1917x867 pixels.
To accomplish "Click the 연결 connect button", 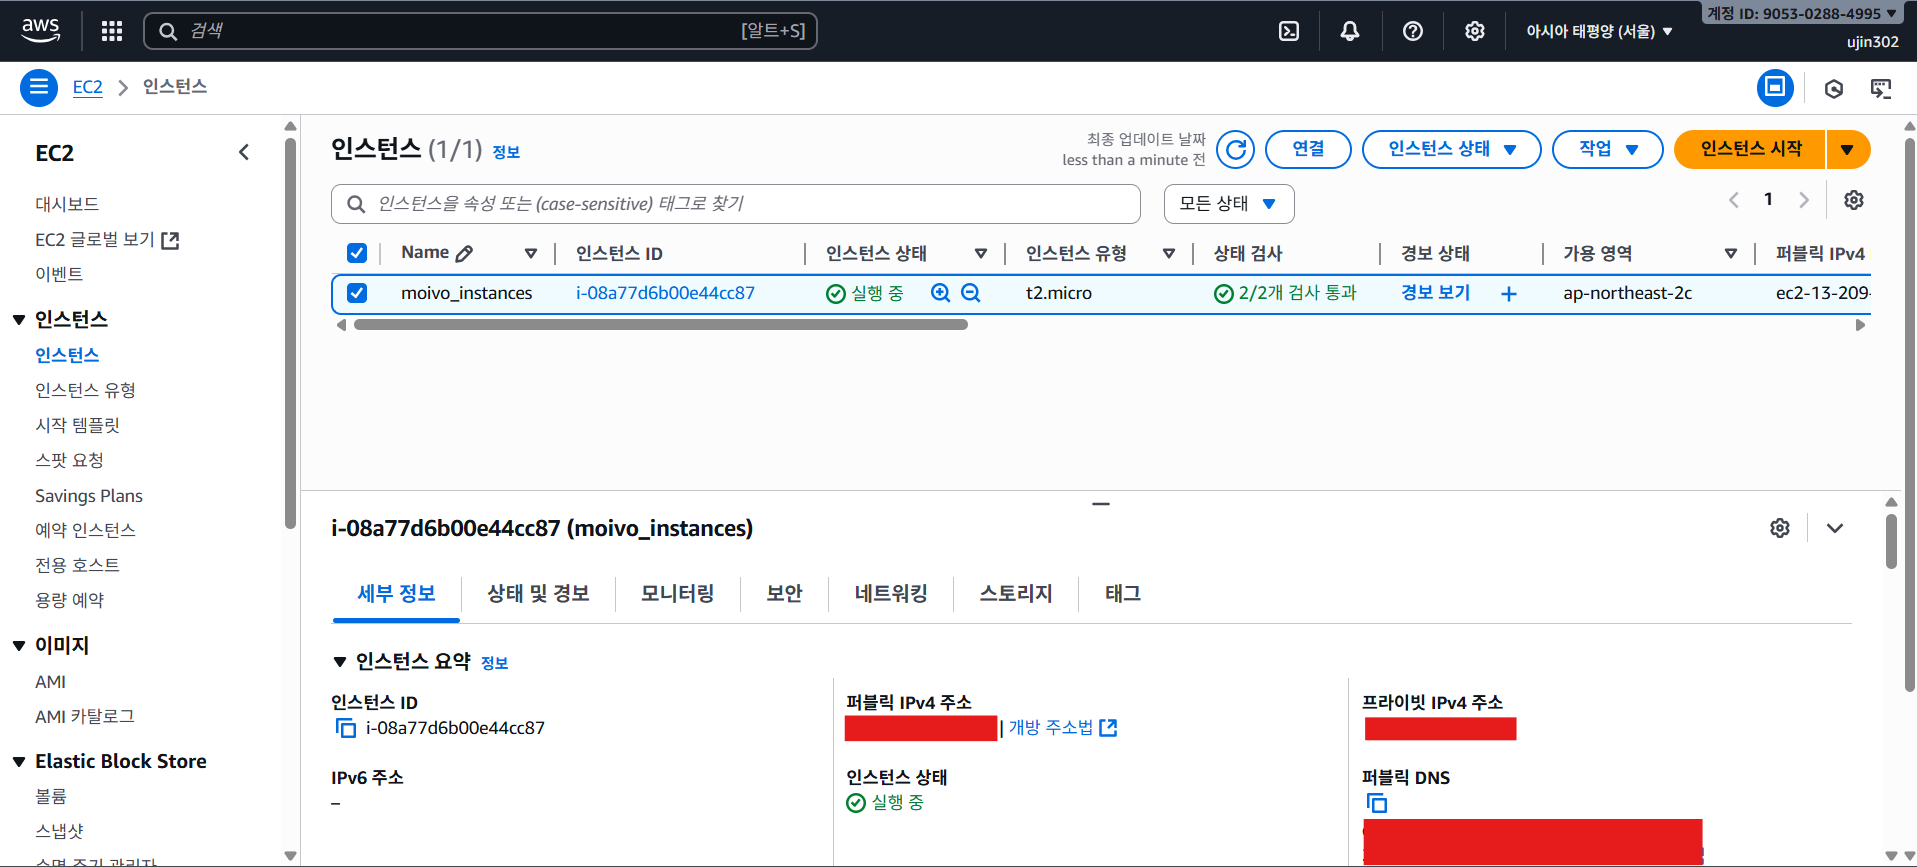I will [1308, 149].
